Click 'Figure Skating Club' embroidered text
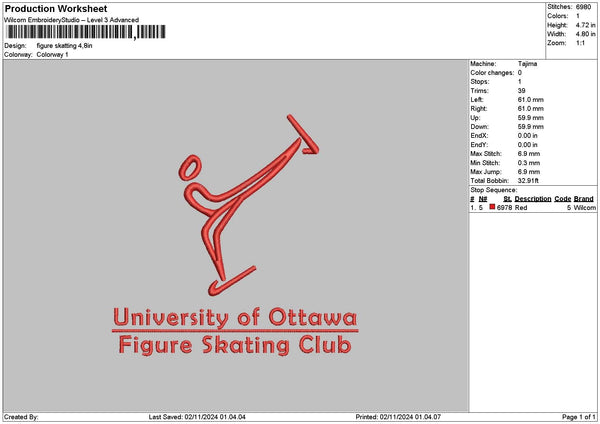This screenshot has height=424, width=600. tap(235, 346)
